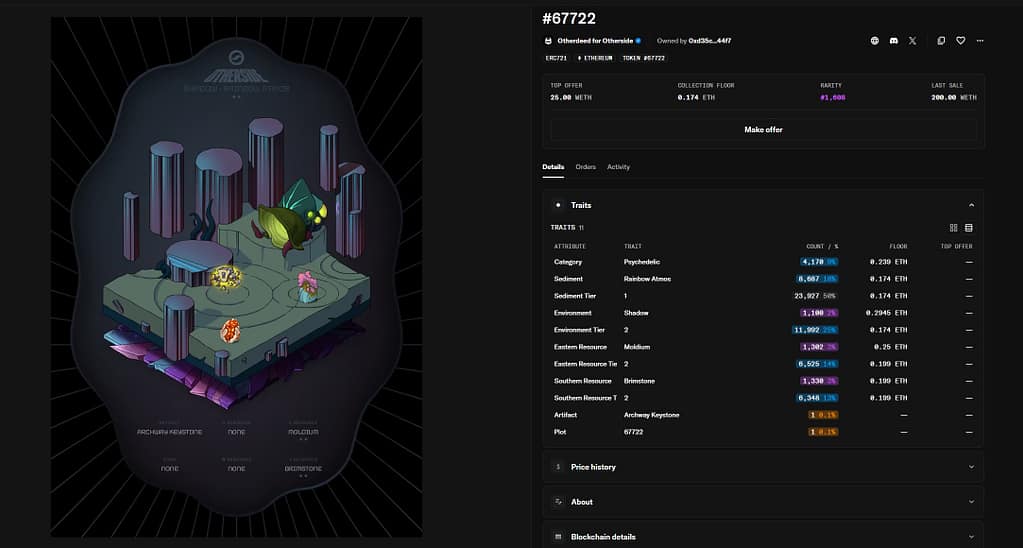Open the collection website globe icon
This screenshot has height=548, width=1023.
pos(875,40)
